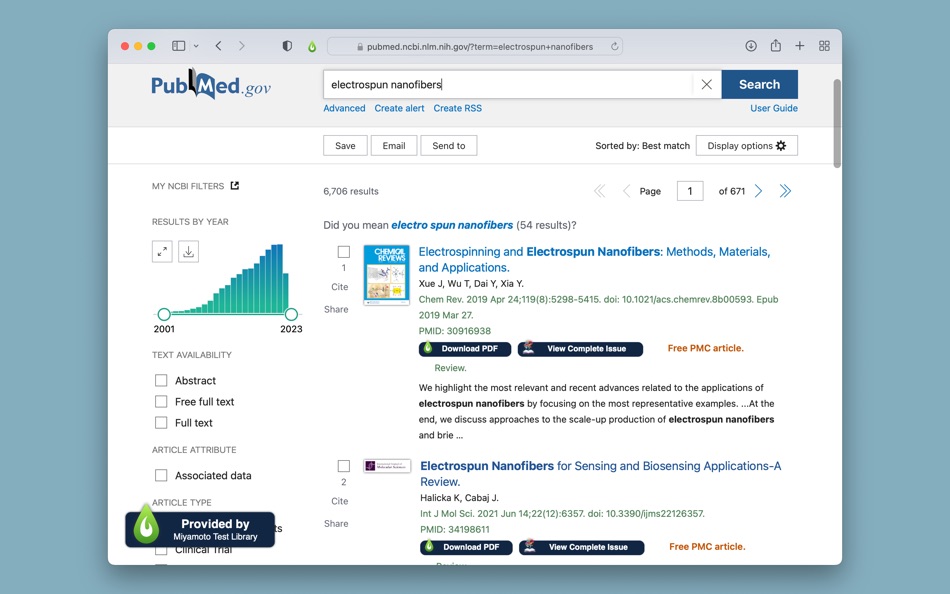Screen dimensions: 950x594
Task: Select the 2023 end year slider handle
Action: click(x=291, y=314)
